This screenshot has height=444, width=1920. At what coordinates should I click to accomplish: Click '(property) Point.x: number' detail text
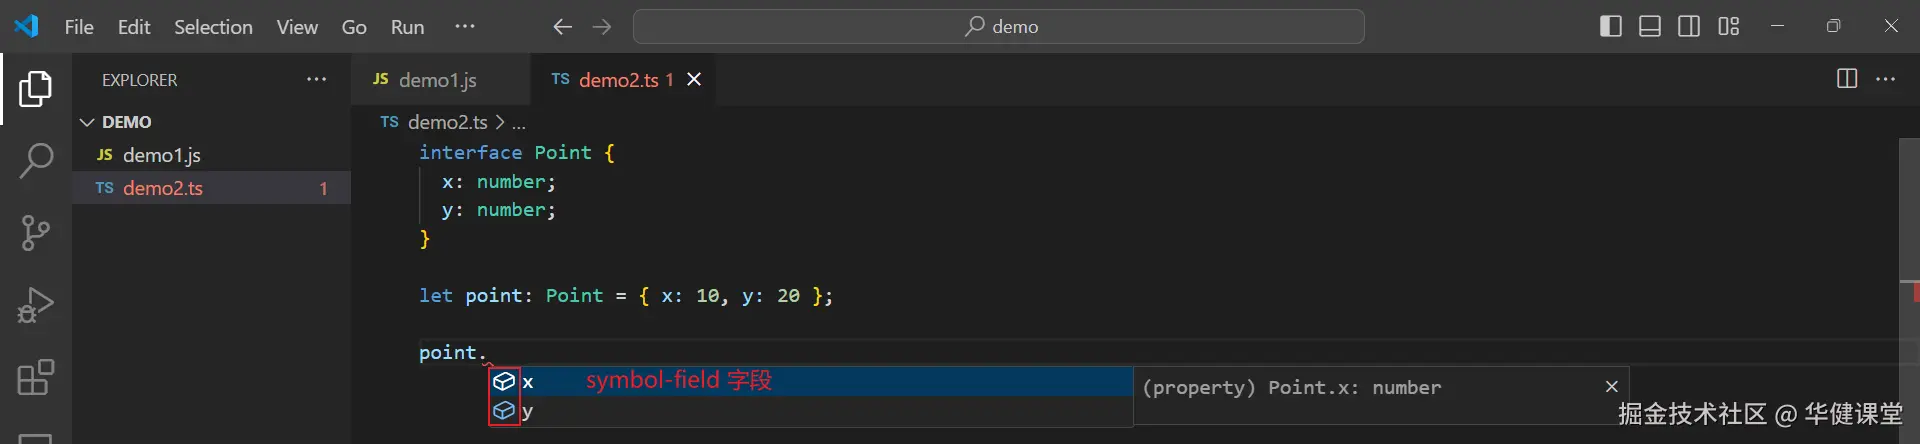[1292, 387]
